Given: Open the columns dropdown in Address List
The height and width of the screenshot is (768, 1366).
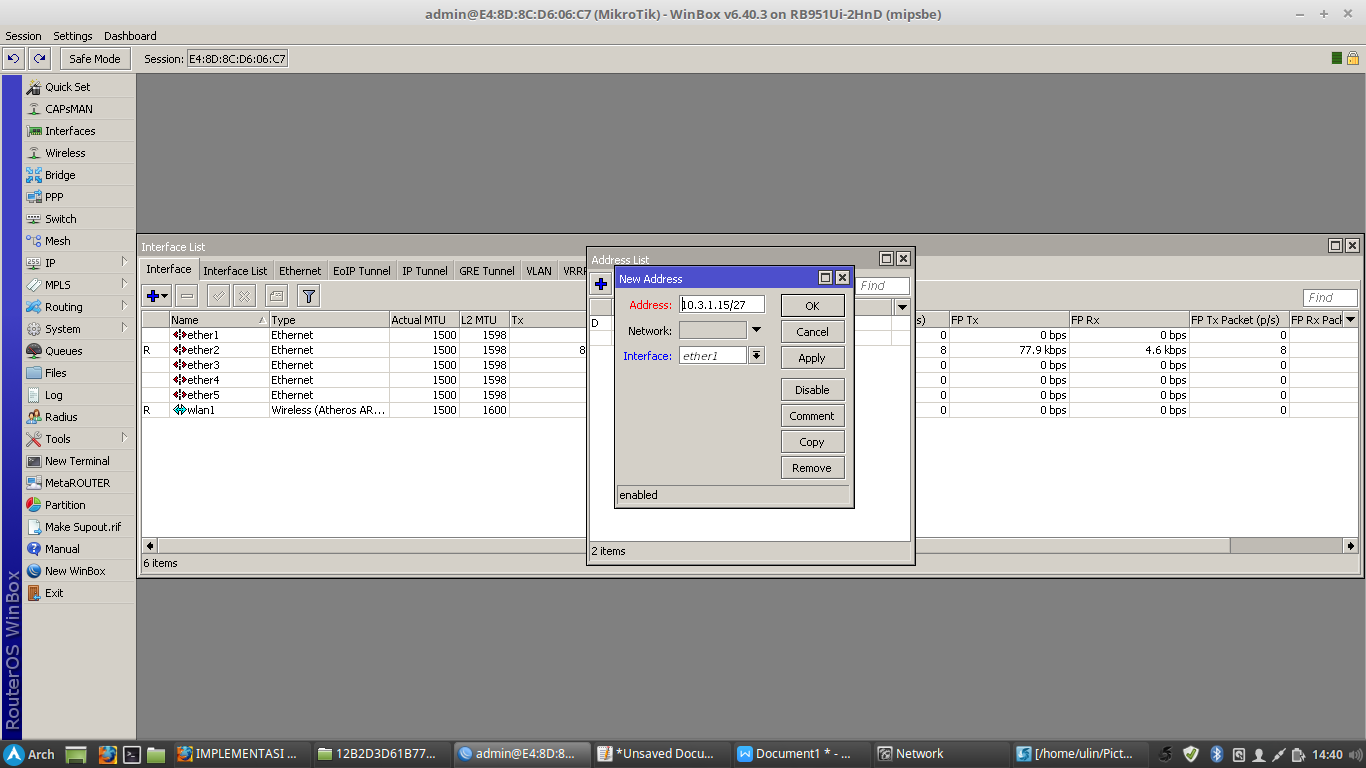Looking at the screenshot, I should [902, 307].
